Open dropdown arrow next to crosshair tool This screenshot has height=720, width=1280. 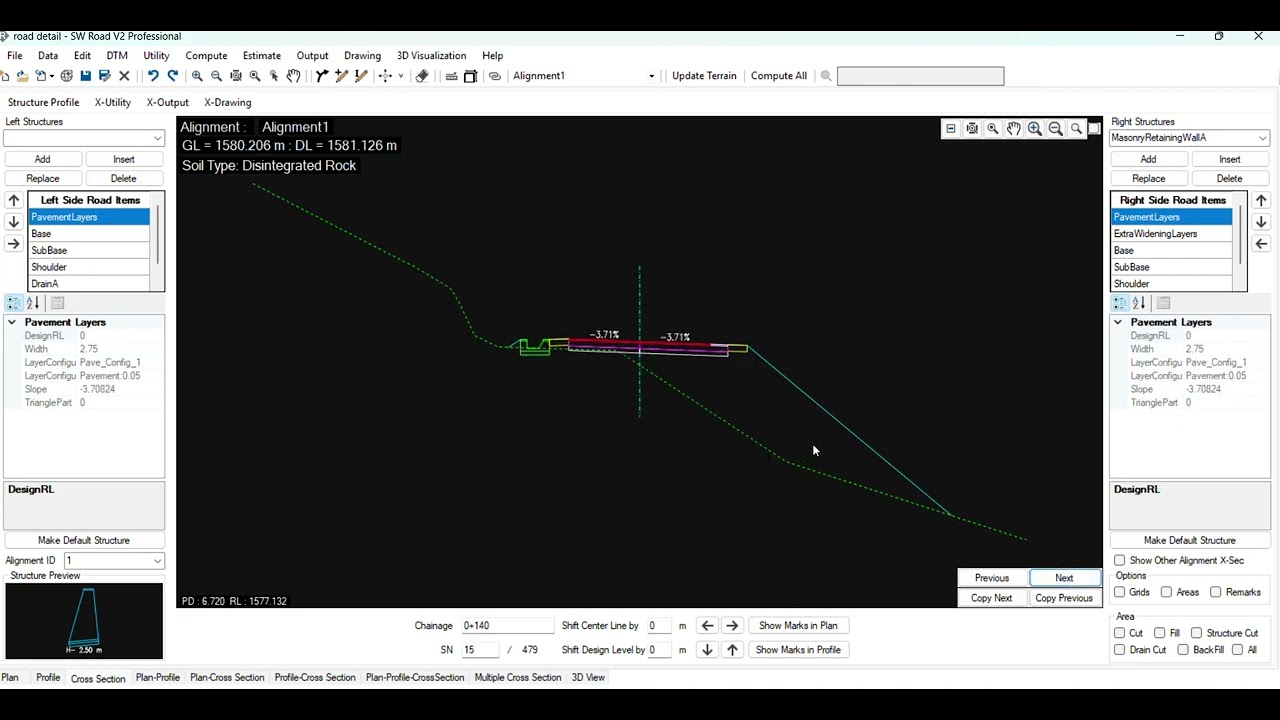(x=401, y=76)
